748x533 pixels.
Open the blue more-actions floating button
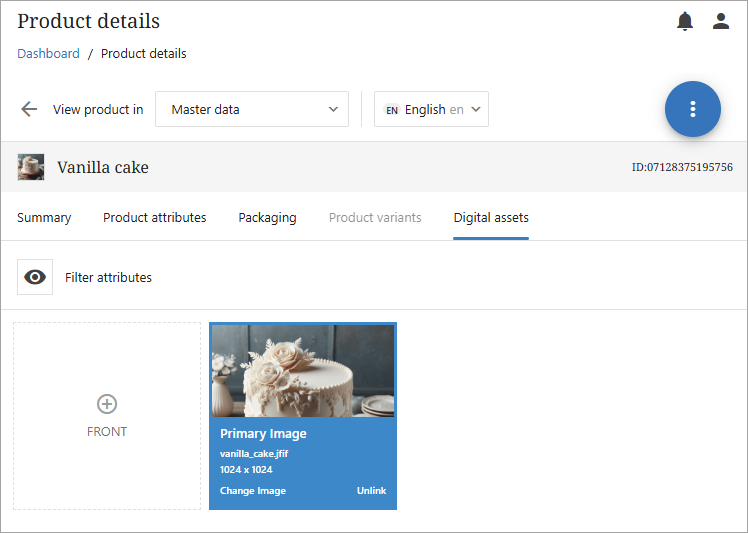(x=692, y=109)
